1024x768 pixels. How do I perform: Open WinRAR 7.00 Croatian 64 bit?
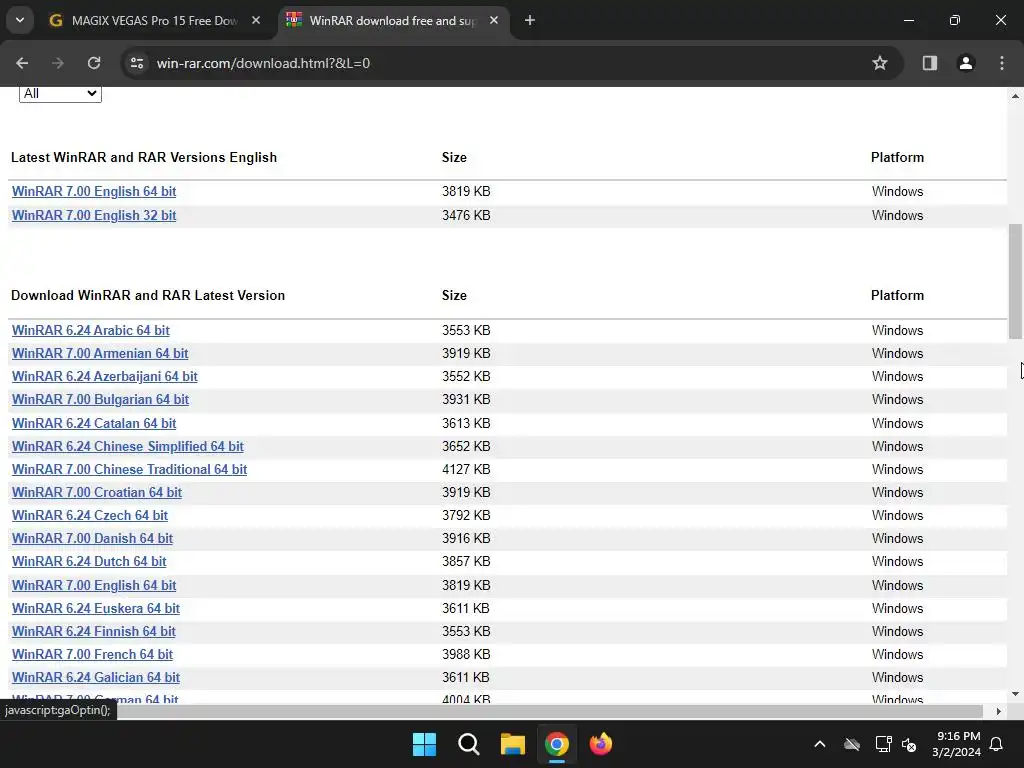(97, 492)
